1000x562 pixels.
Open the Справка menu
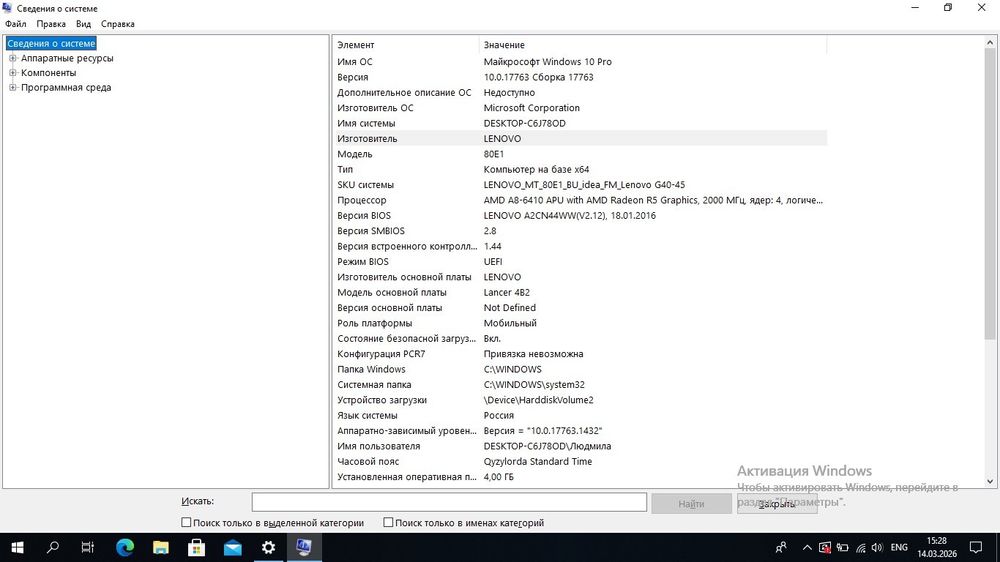(x=118, y=24)
